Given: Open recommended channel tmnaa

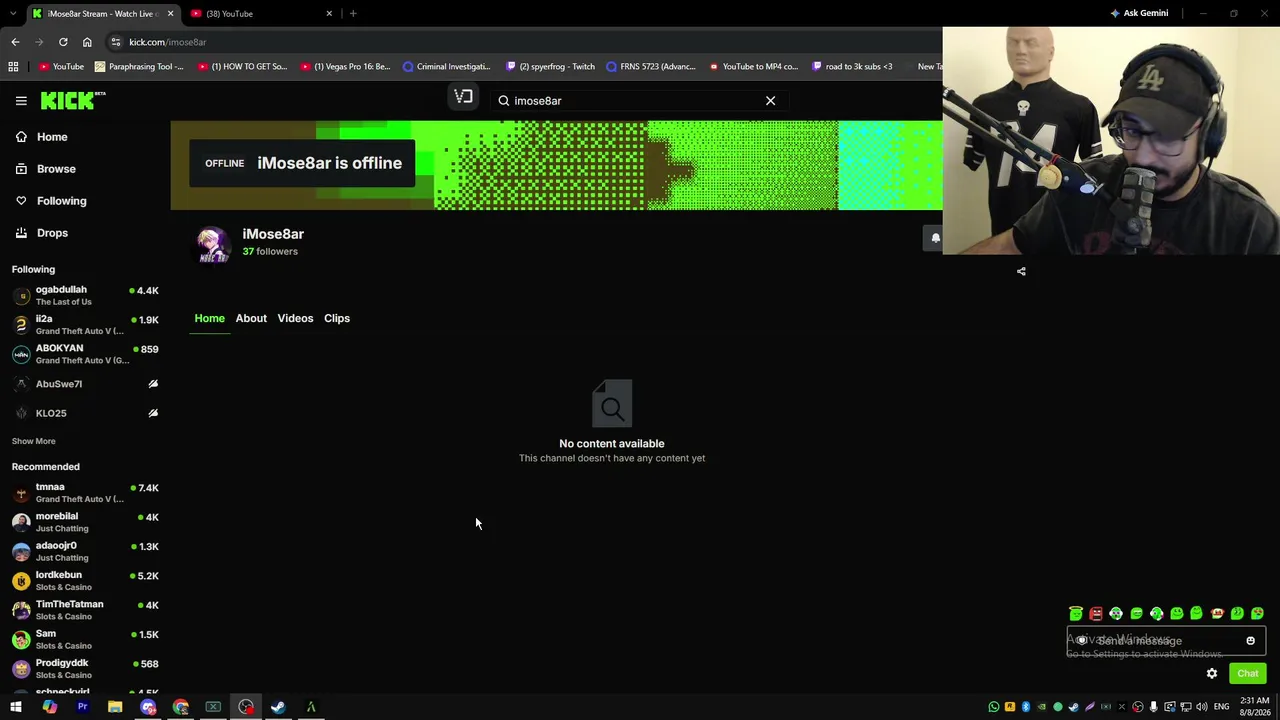Looking at the screenshot, I should coord(85,493).
